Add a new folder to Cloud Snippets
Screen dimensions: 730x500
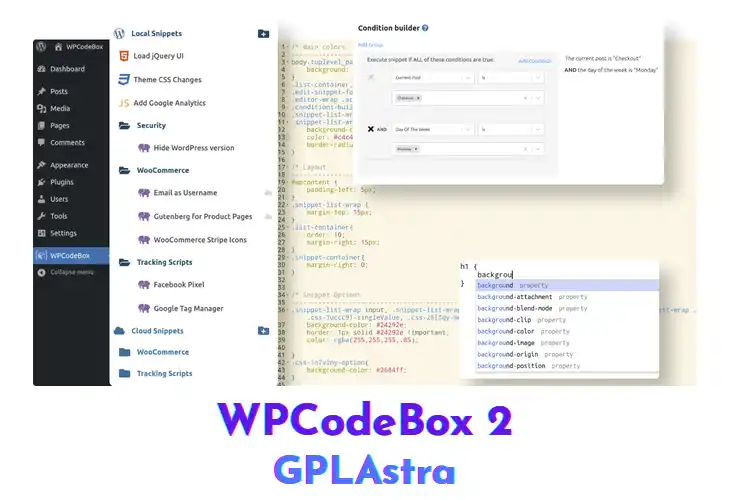[x=264, y=331]
